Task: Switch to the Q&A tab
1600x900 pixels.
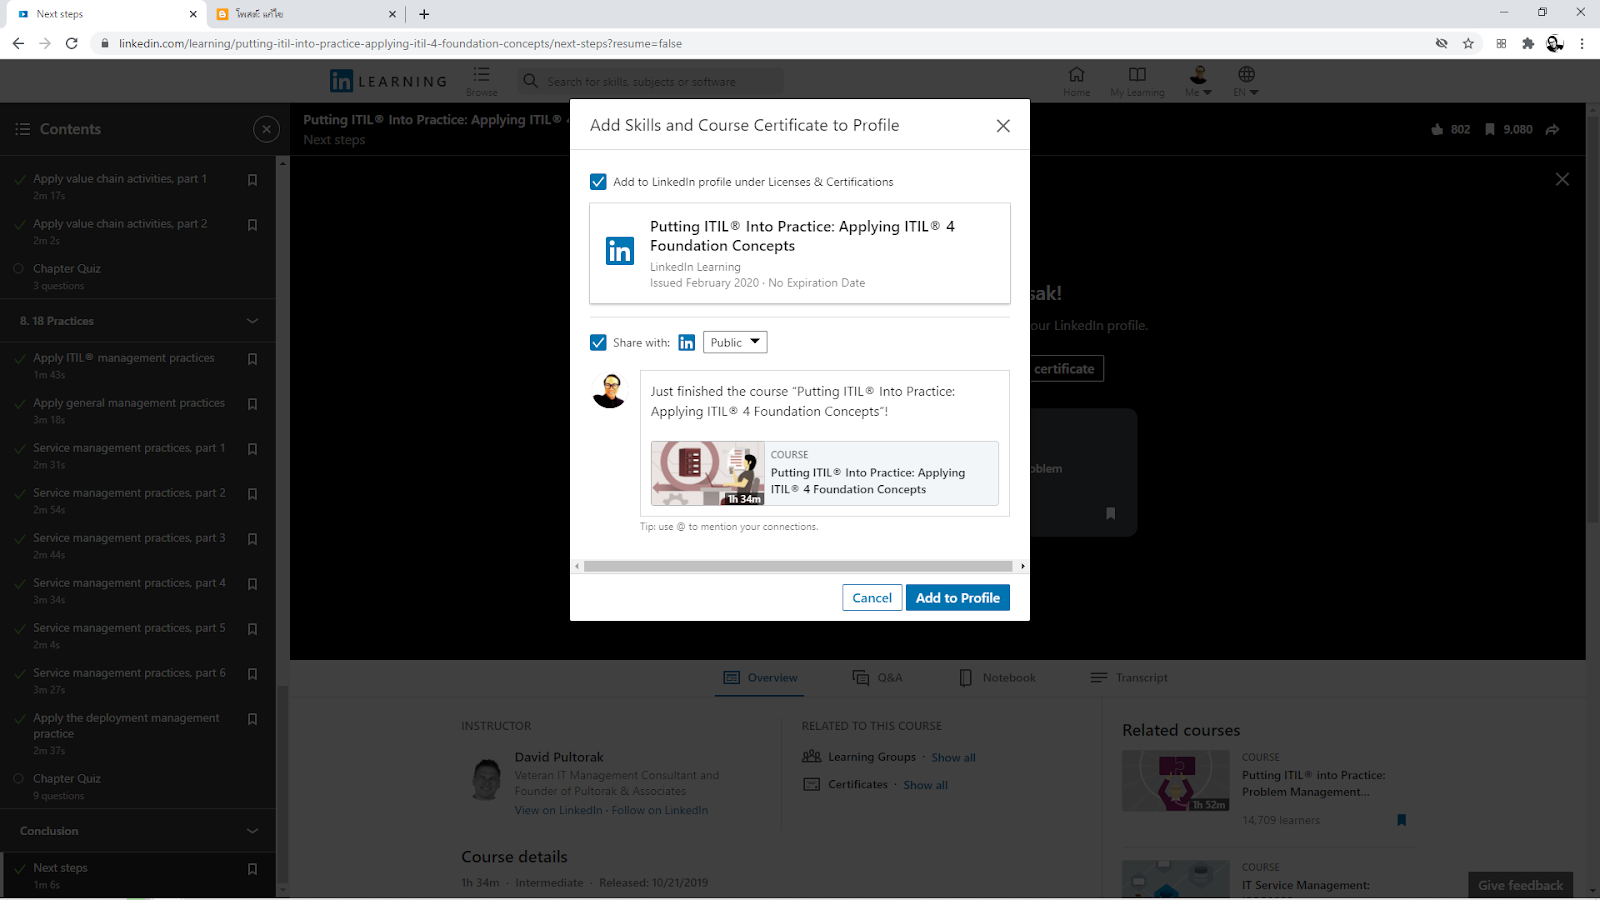Action: click(877, 678)
